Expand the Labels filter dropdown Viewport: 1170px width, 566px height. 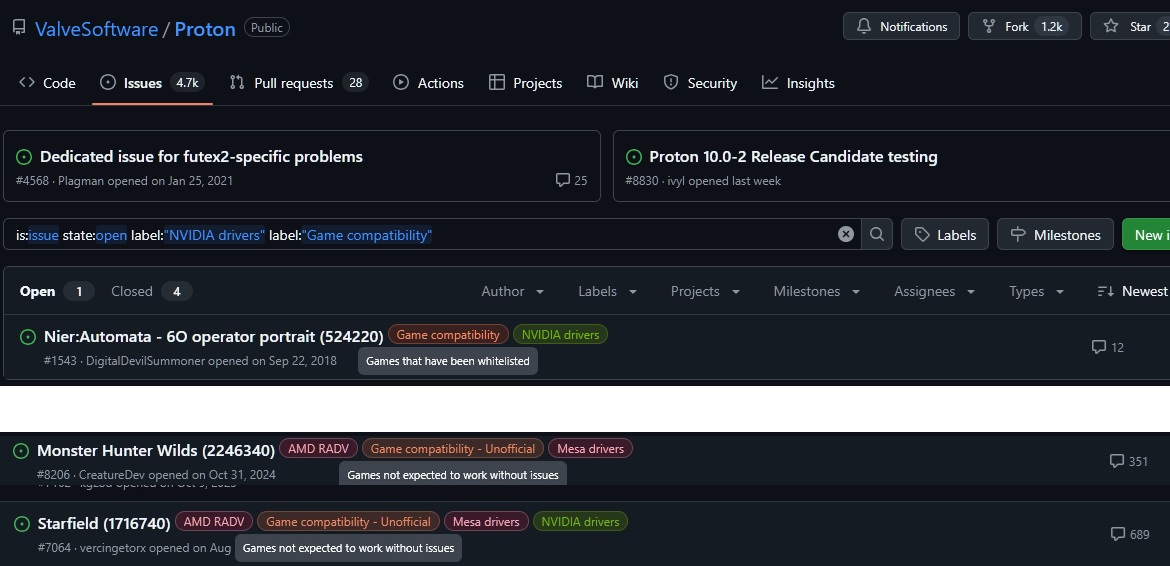(x=607, y=291)
